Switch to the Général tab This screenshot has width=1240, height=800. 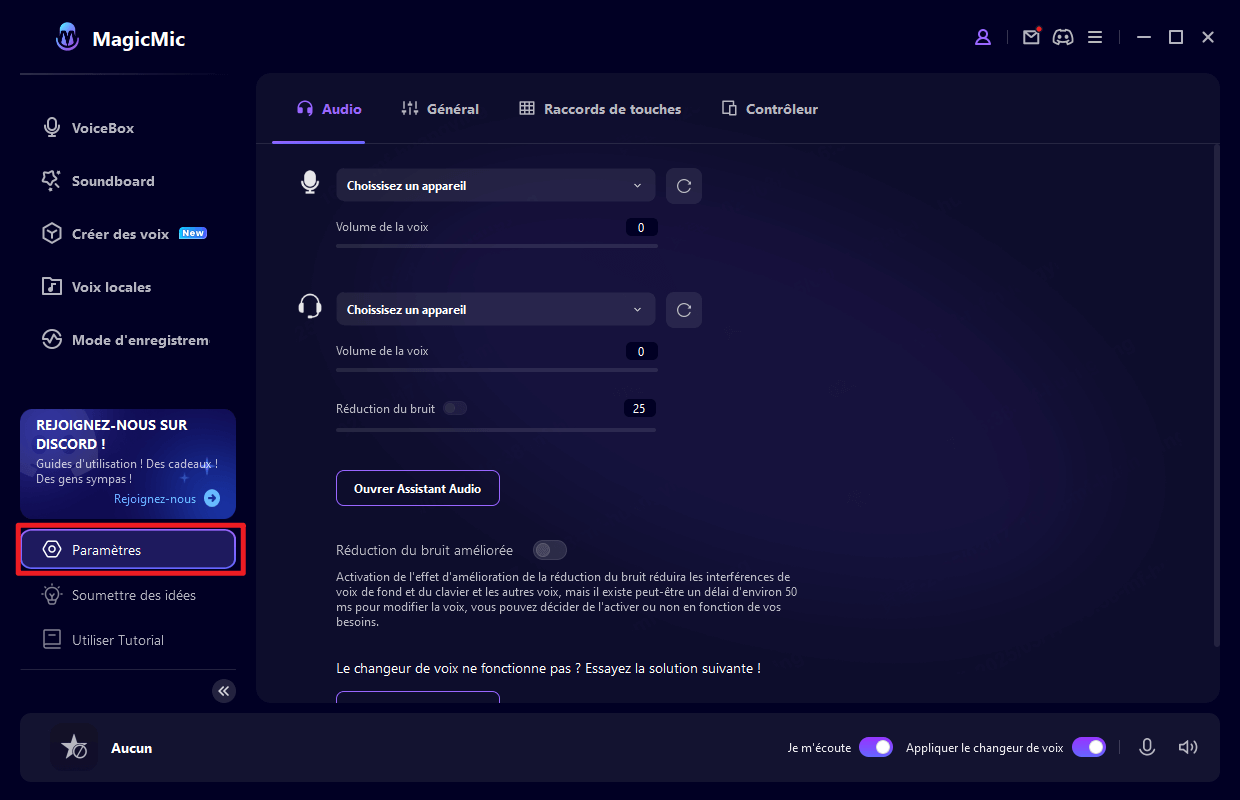pyautogui.click(x=440, y=109)
